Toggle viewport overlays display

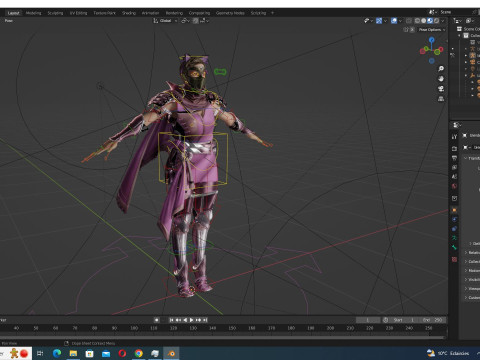pyautogui.click(x=394, y=21)
